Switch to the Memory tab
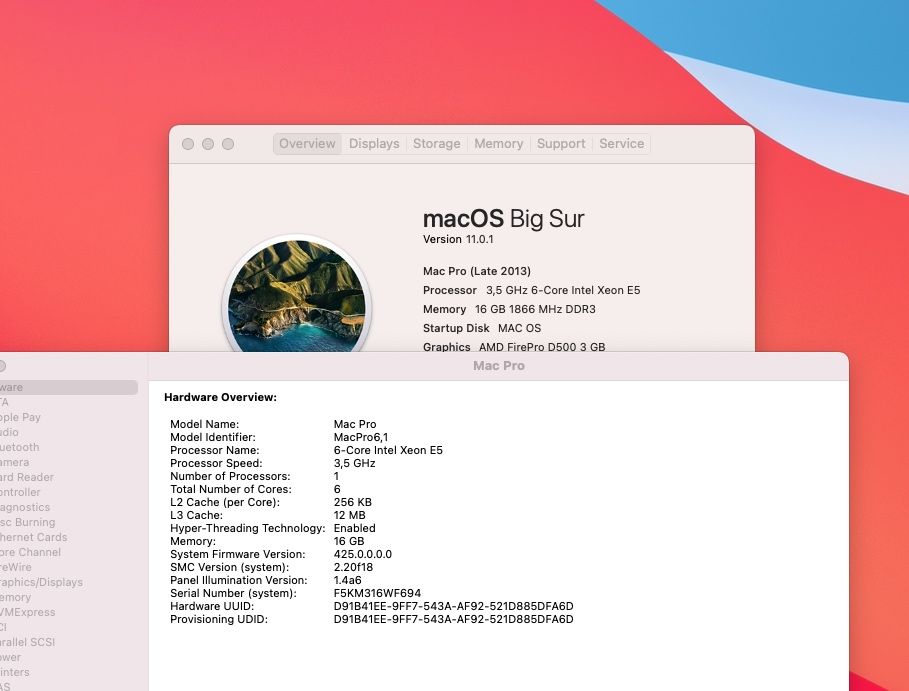 tap(499, 144)
